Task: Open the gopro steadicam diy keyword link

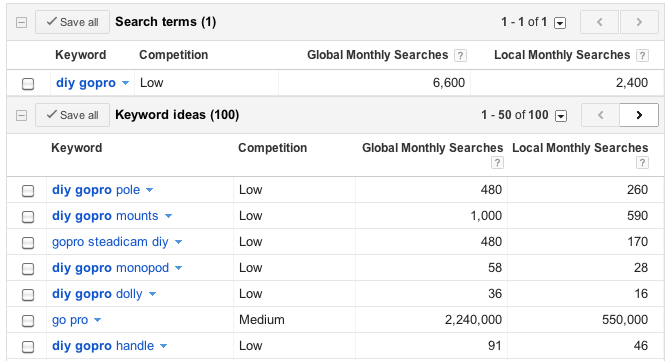Action: (x=110, y=242)
